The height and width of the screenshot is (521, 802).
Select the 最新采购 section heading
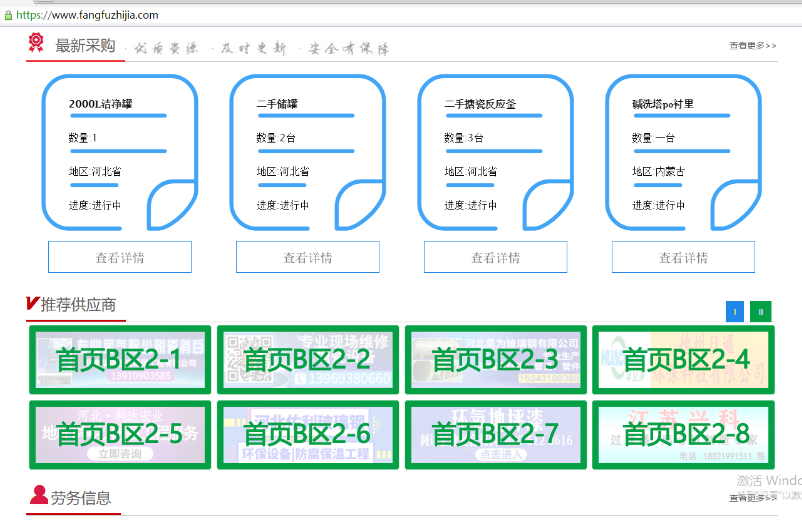[85, 45]
